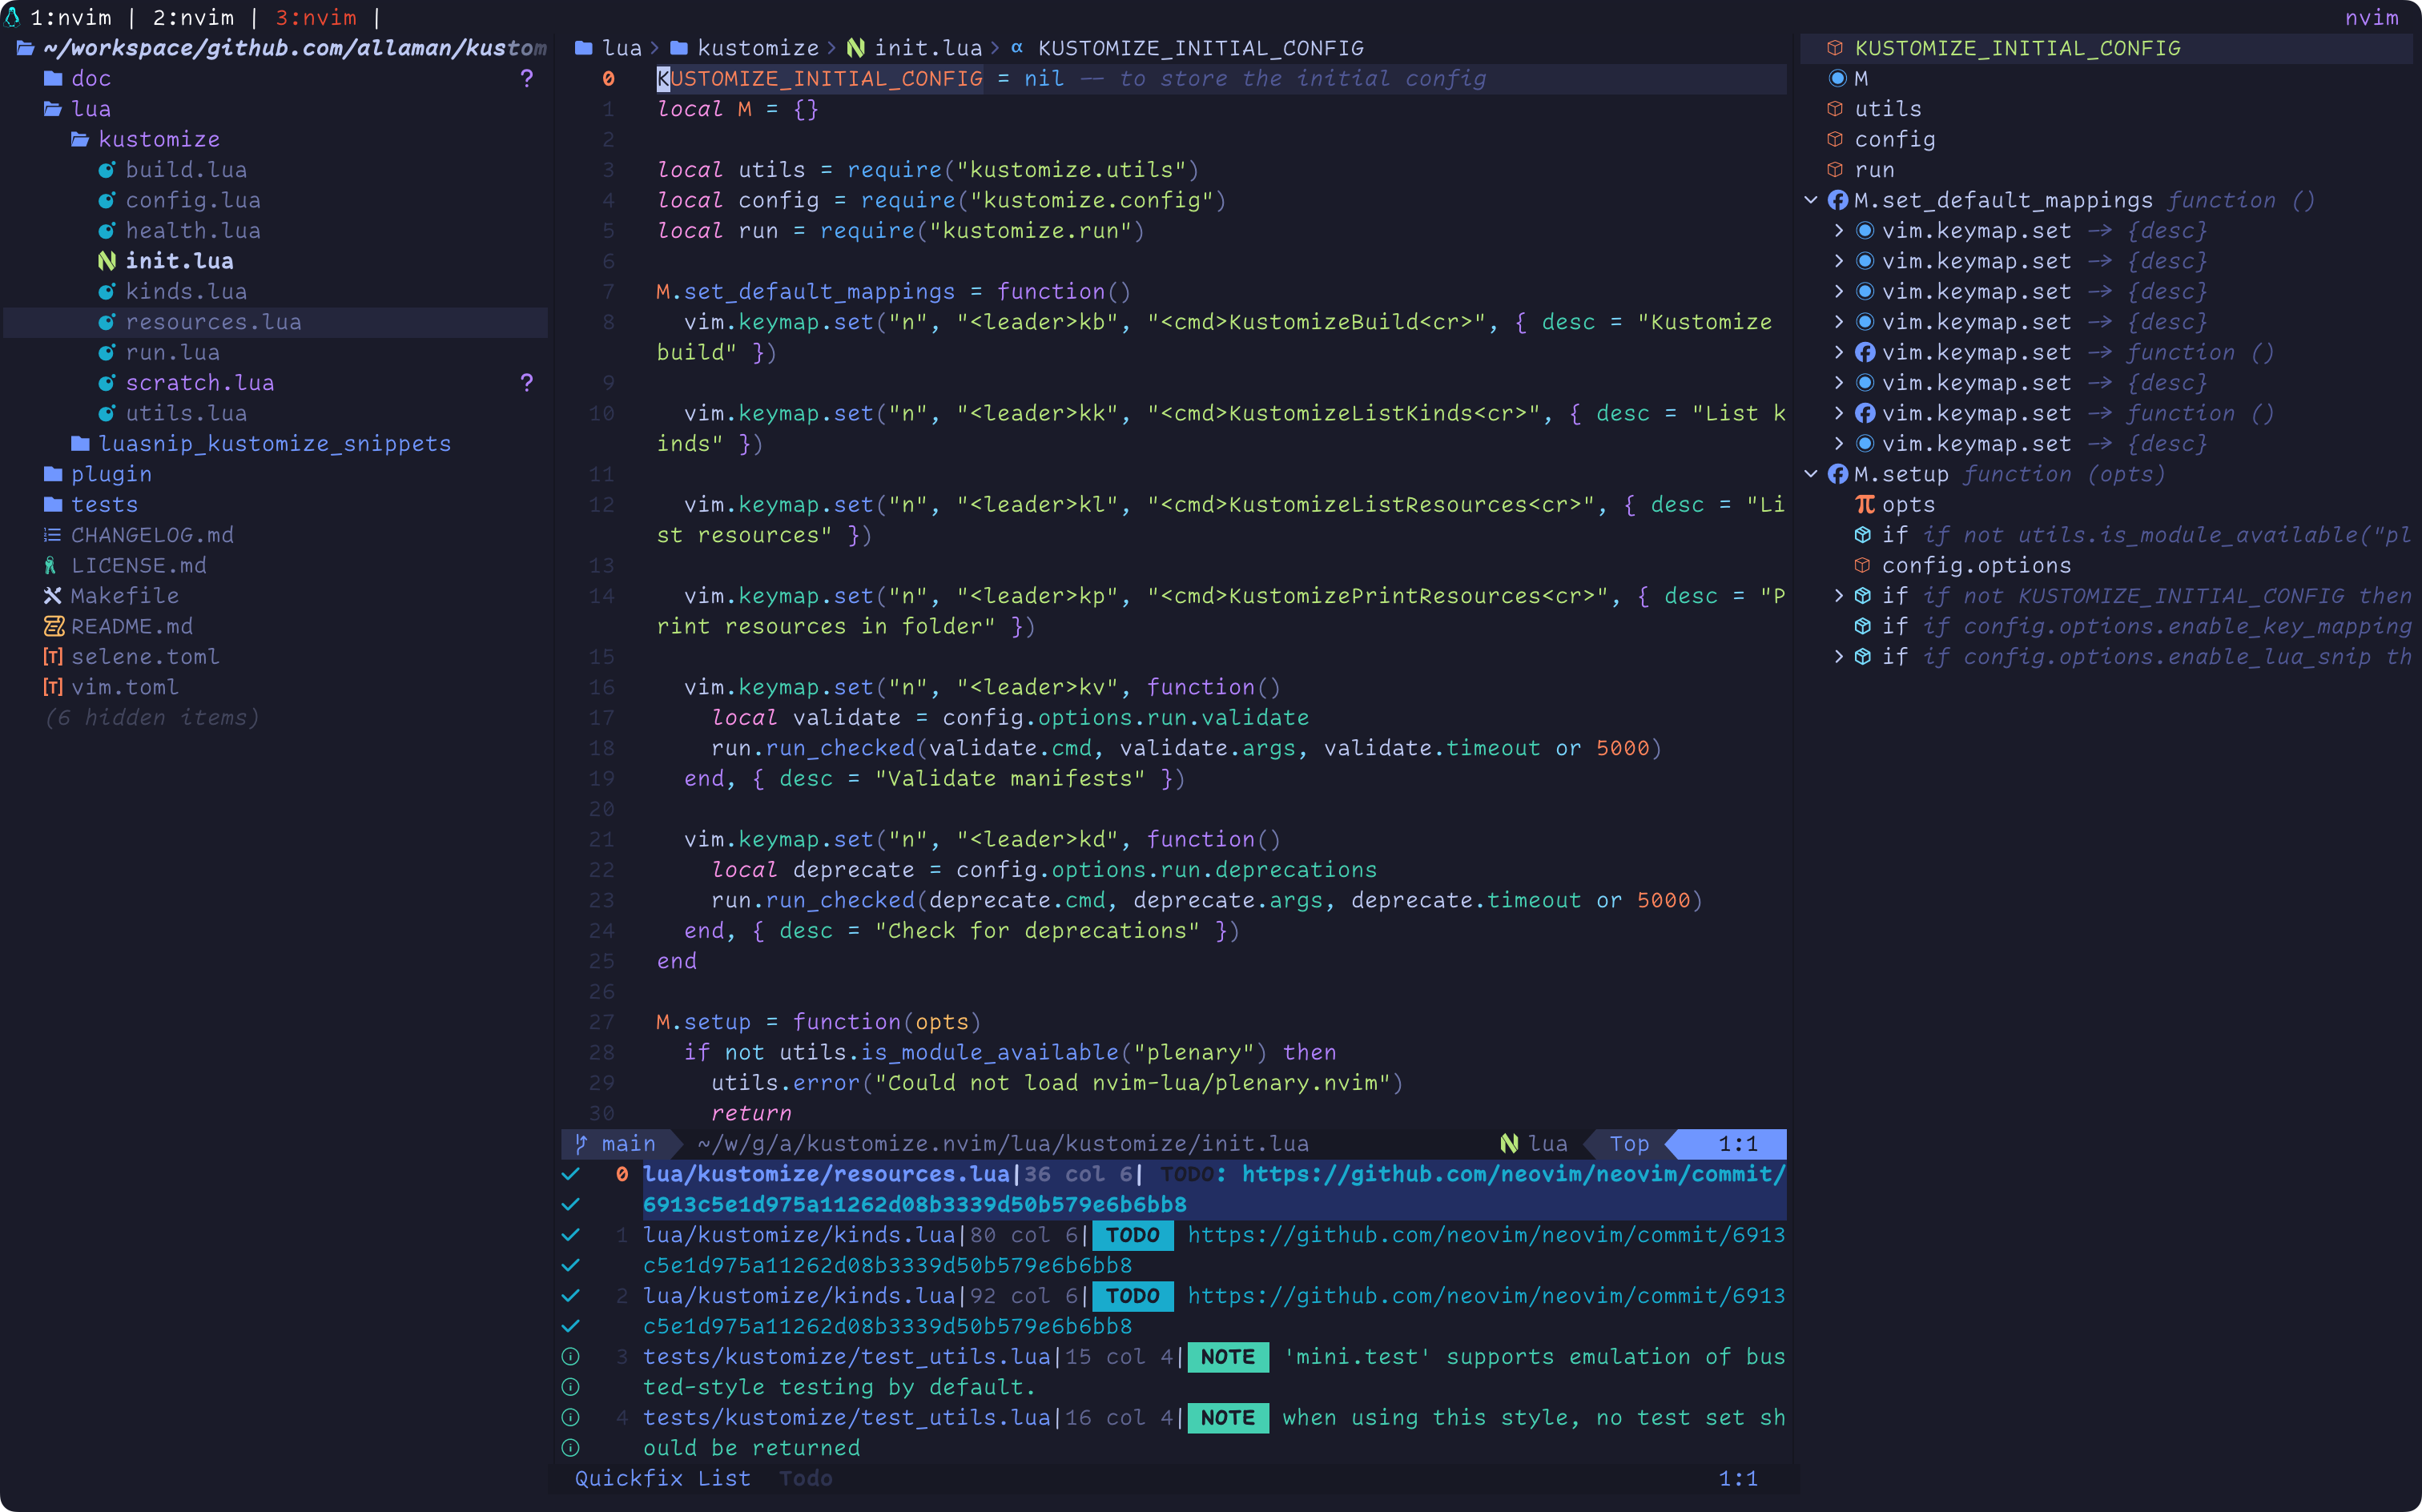Switch to tab 2:nvim
The image size is (2422, 1512).
click(192, 18)
